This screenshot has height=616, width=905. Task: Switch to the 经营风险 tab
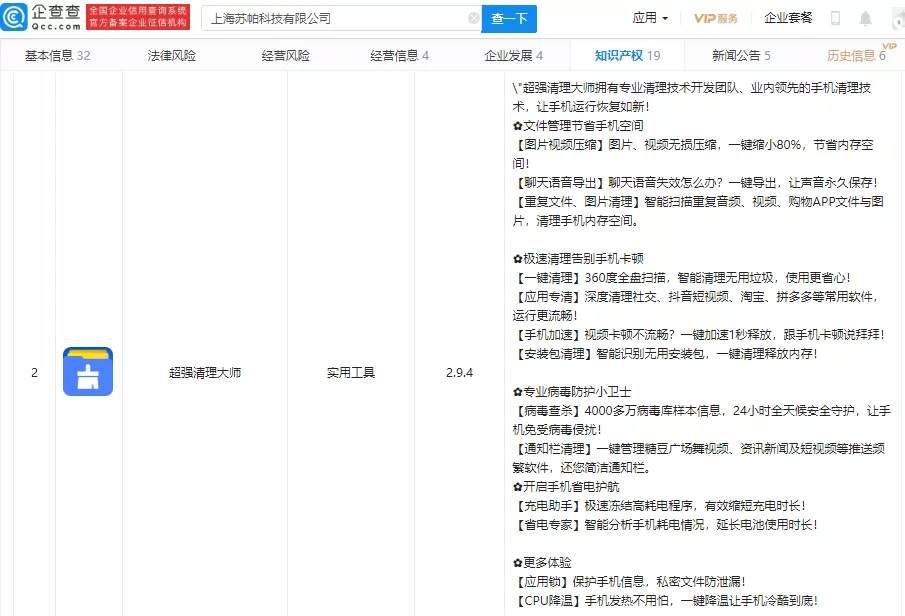coord(286,55)
